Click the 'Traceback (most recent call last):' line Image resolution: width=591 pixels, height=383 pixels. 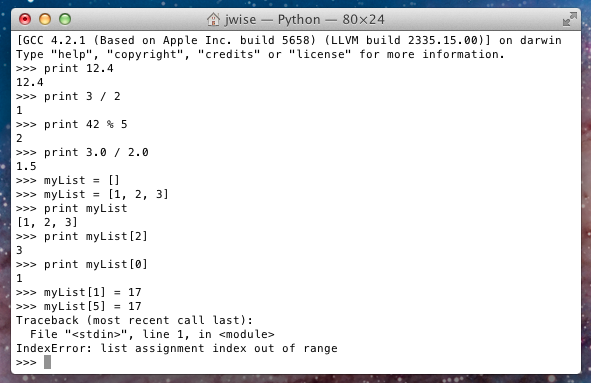pyautogui.click(x=134, y=320)
